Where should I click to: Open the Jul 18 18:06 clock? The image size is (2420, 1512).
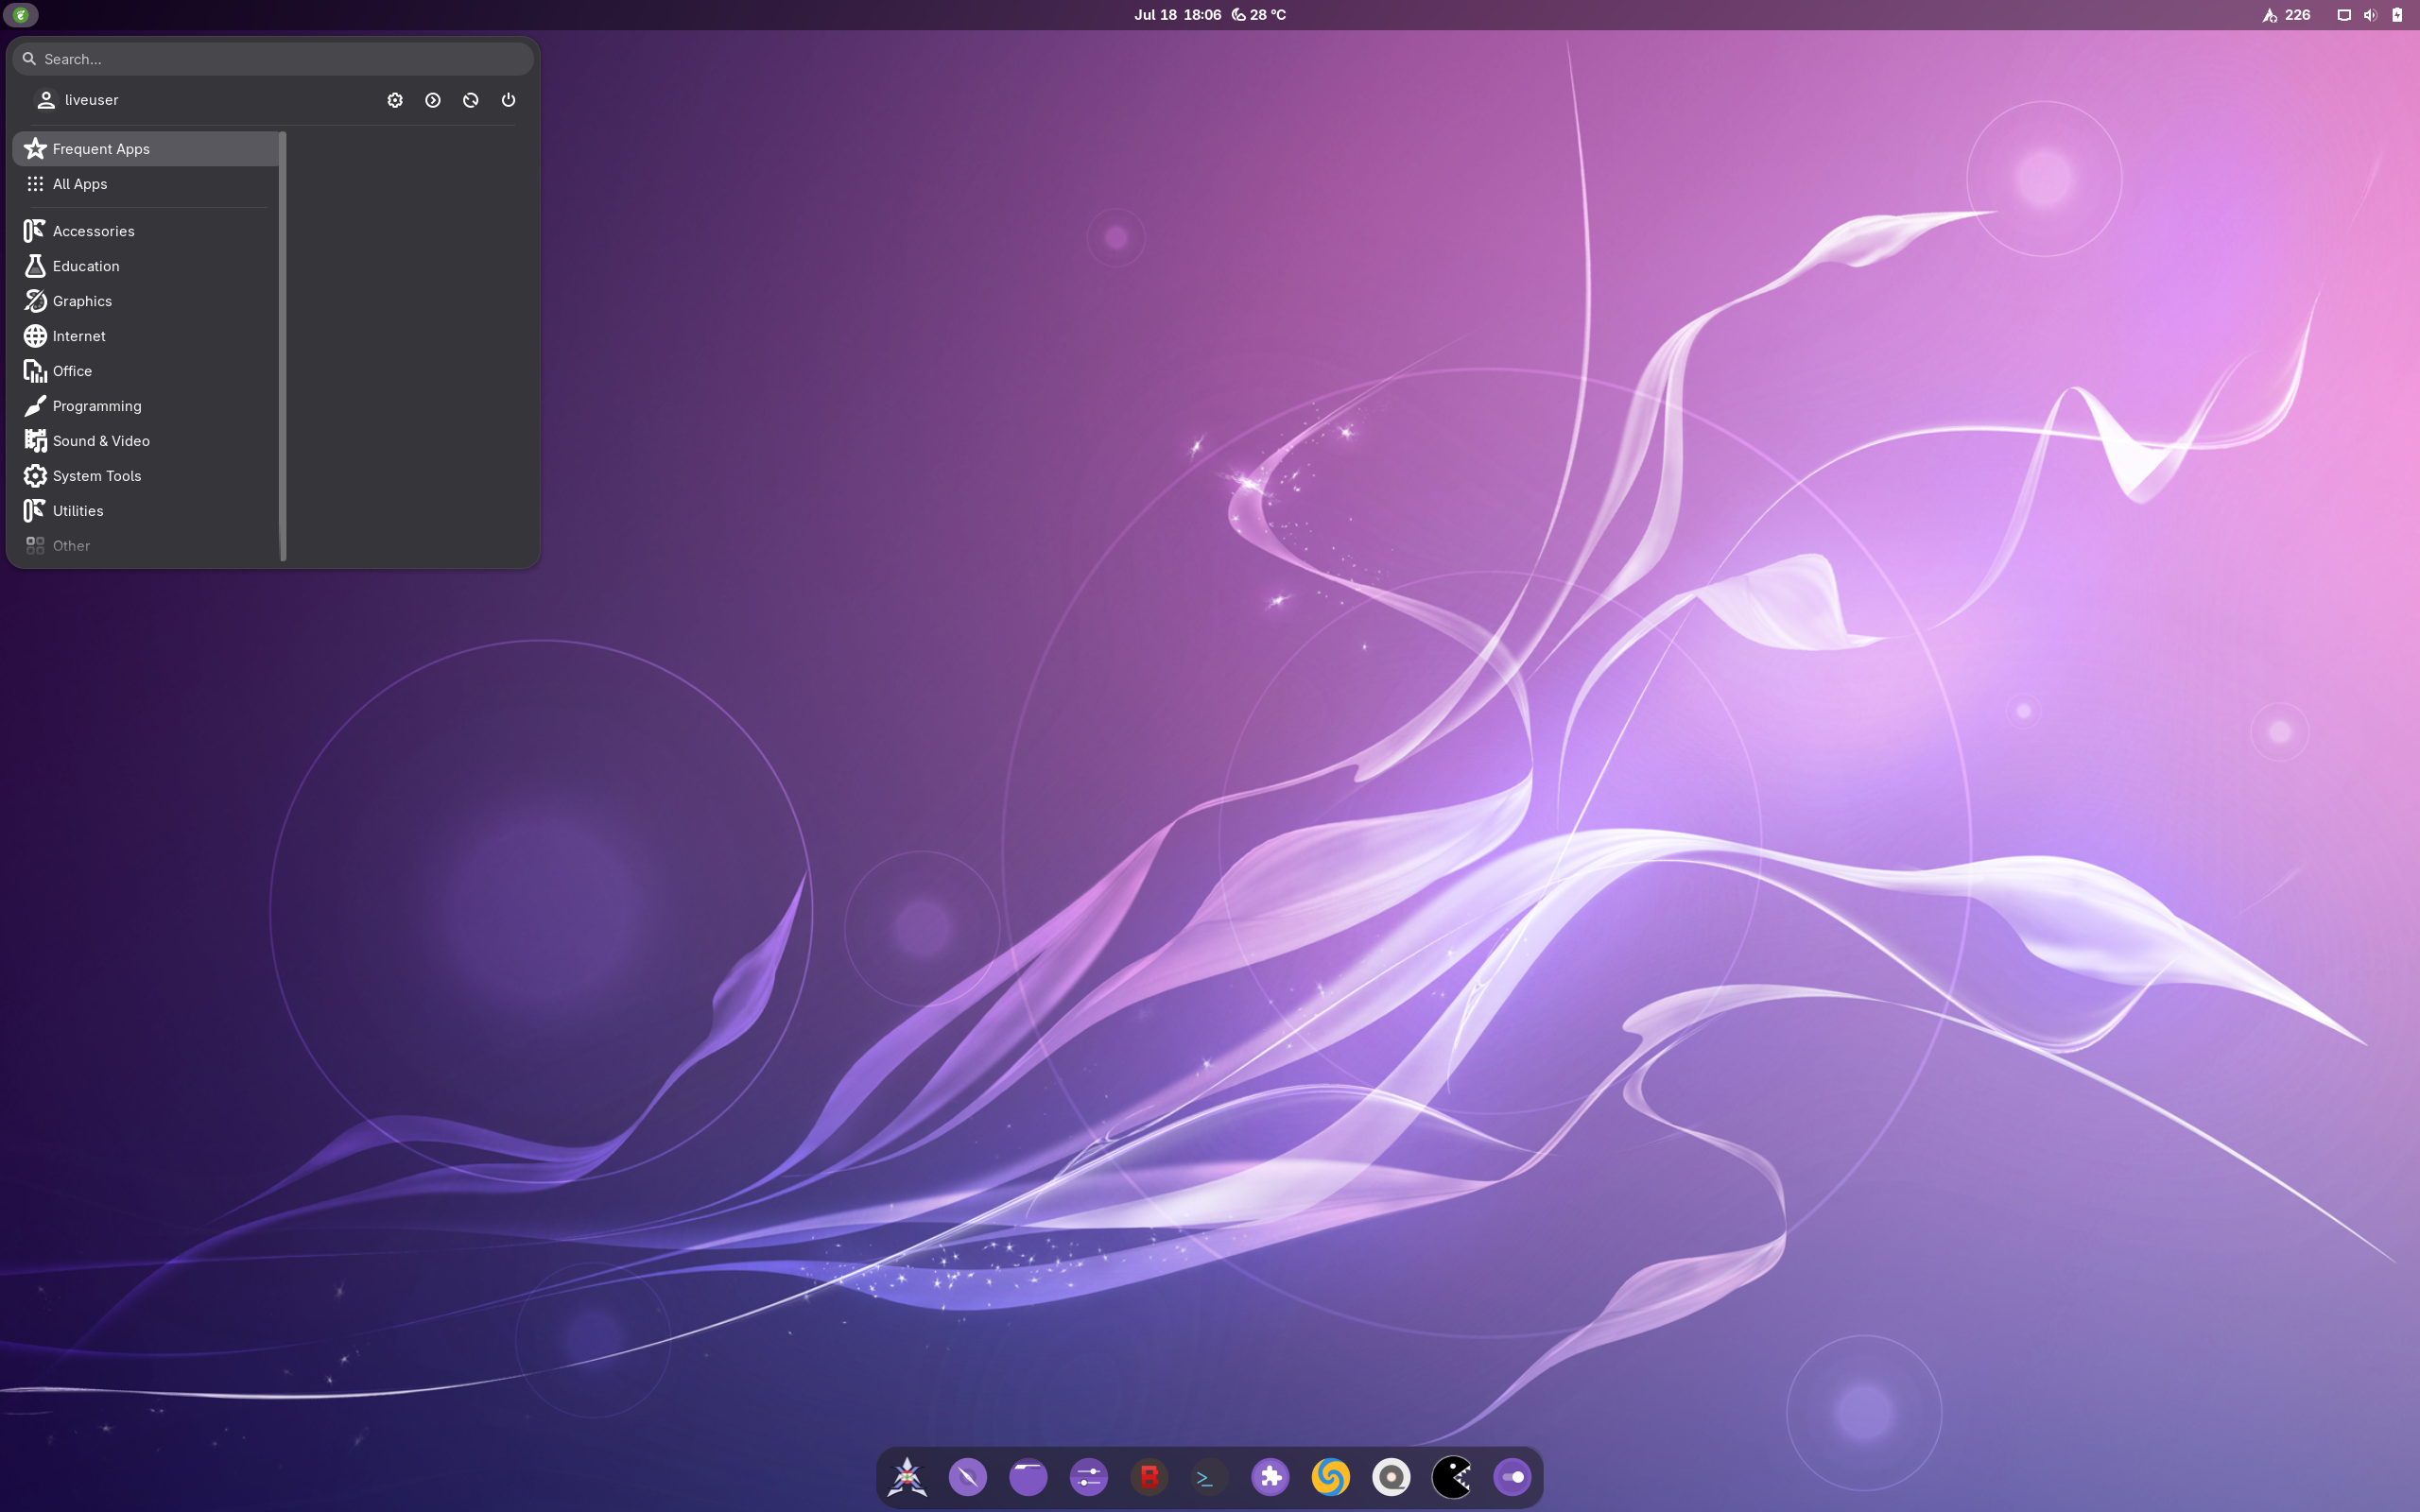tap(1177, 15)
